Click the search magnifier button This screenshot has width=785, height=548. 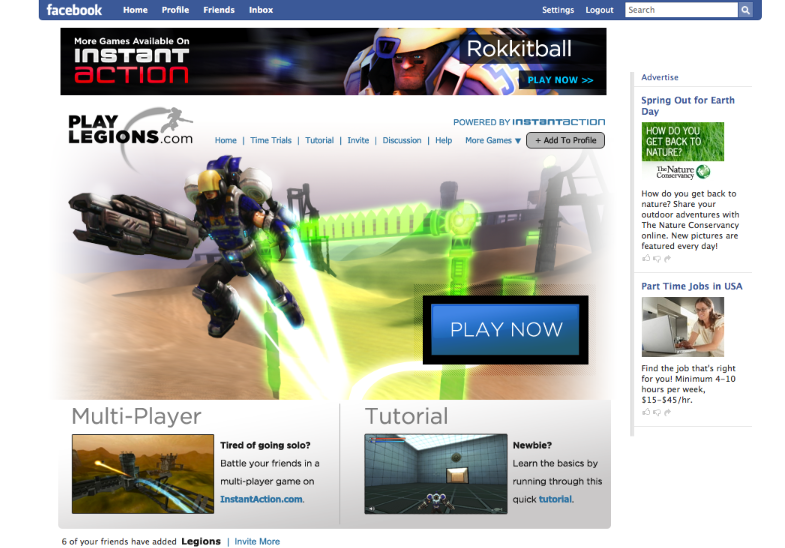point(745,10)
